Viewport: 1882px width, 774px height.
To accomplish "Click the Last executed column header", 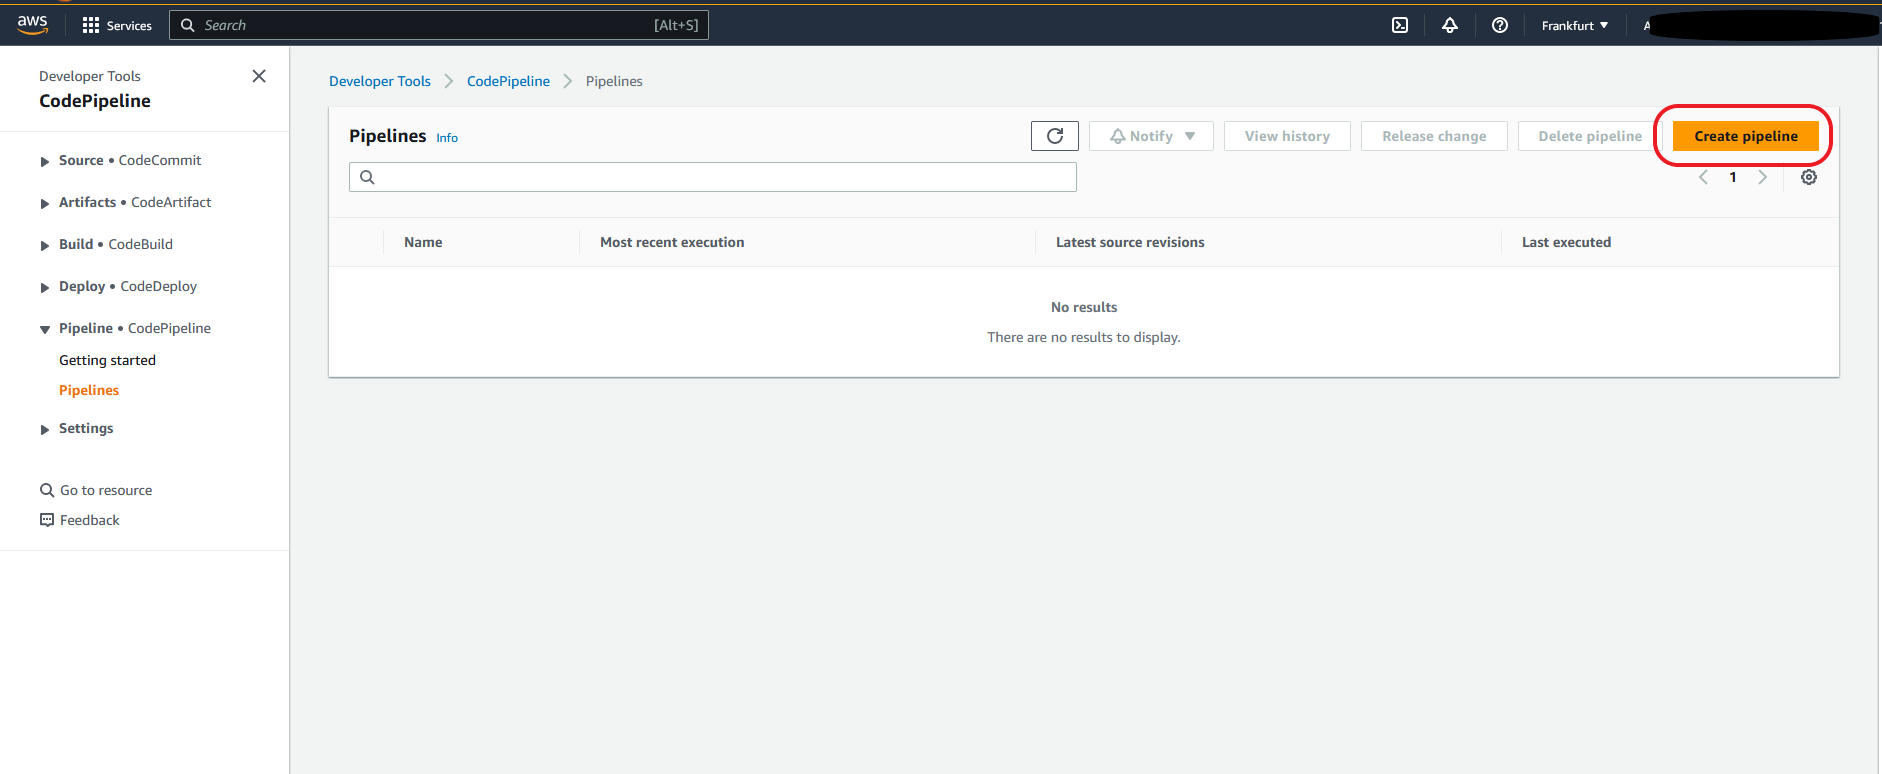I will click(1566, 242).
